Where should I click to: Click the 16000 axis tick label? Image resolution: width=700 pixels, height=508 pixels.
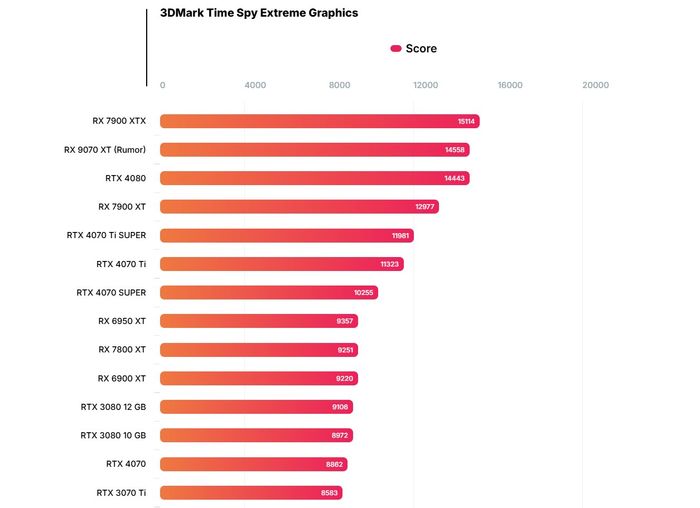pos(510,85)
